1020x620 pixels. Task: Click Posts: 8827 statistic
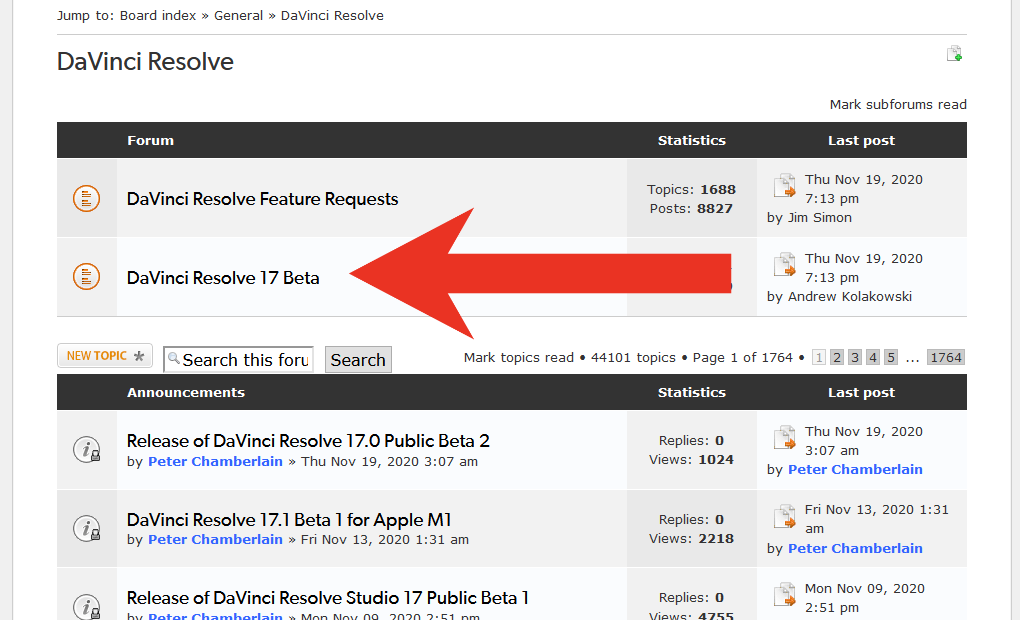pos(691,209)
